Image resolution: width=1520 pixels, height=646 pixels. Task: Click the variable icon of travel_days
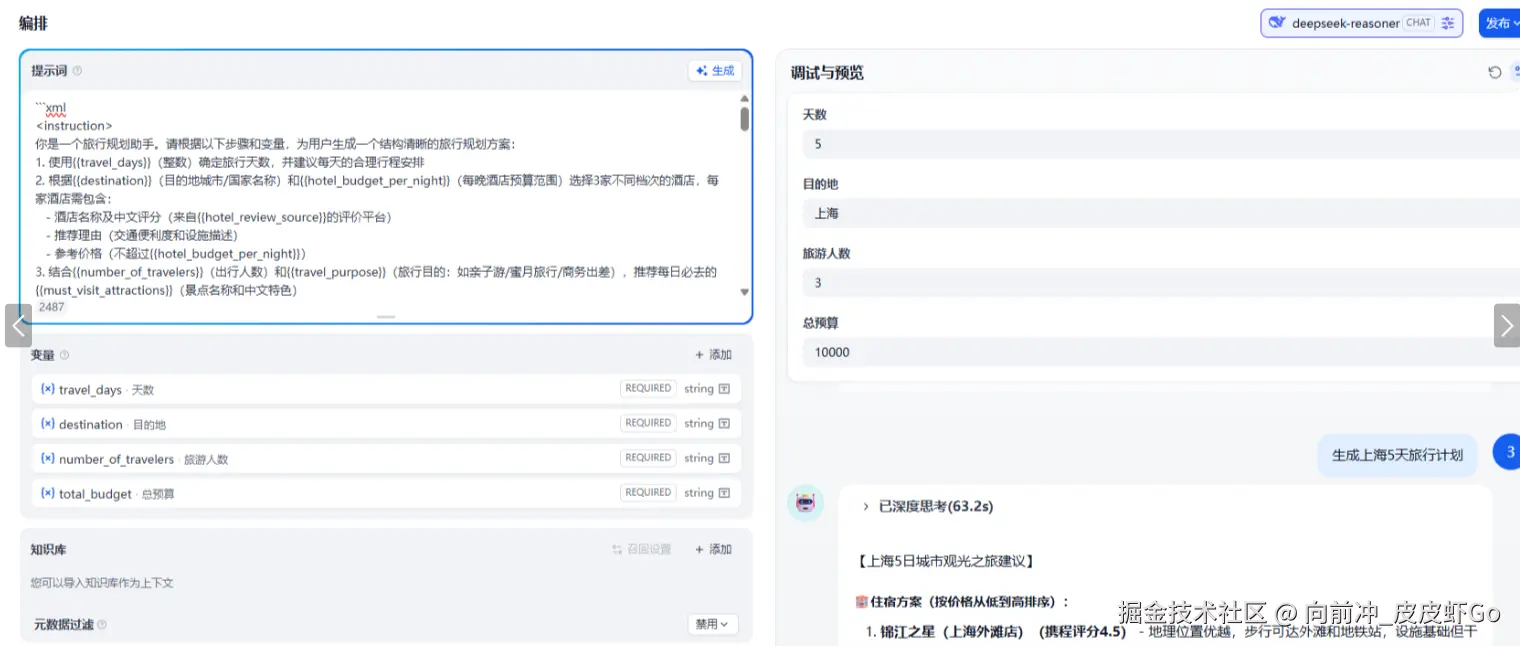tap(47, 389)
